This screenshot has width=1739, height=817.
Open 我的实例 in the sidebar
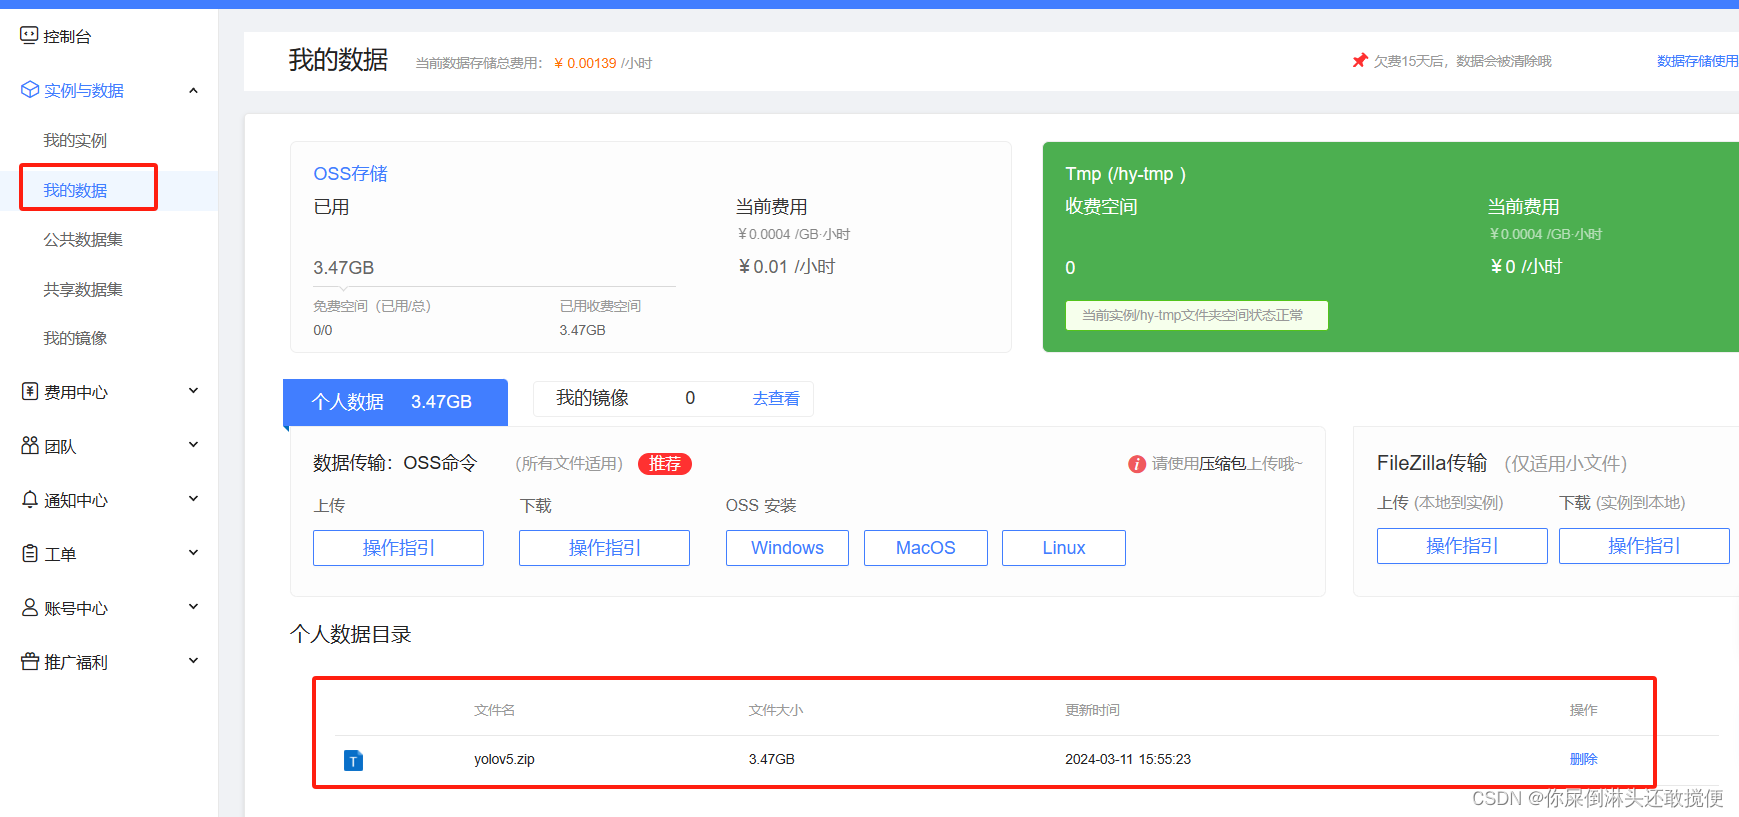[75, 141]
